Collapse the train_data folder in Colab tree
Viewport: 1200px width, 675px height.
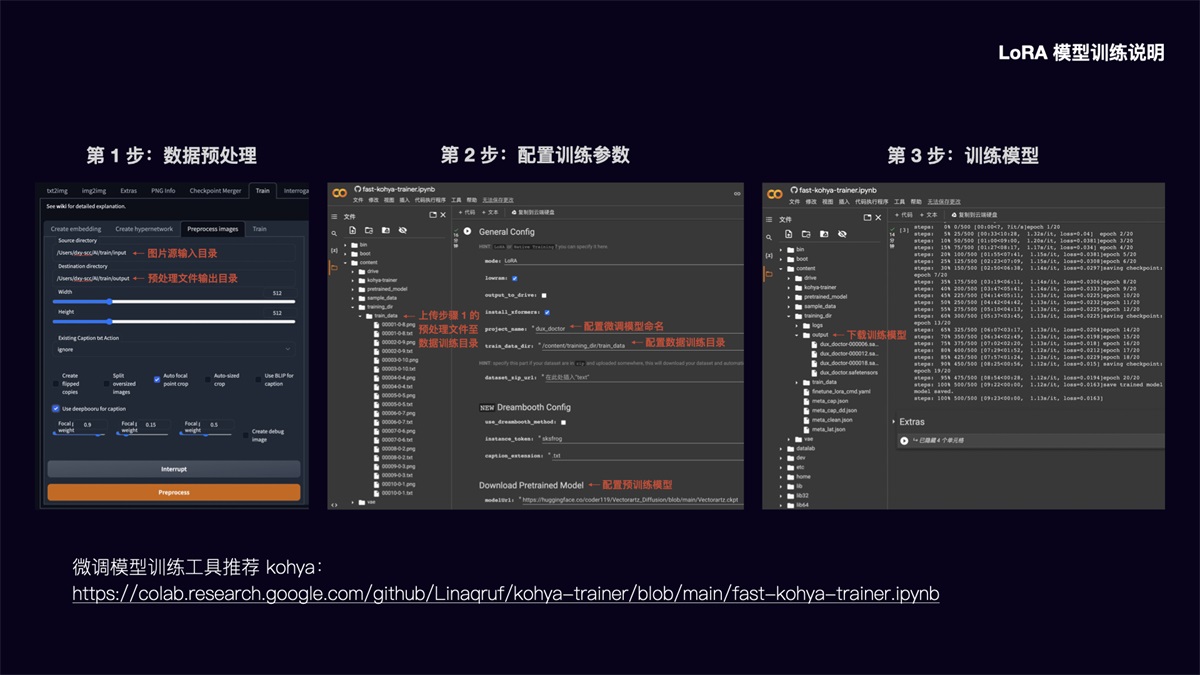[360, 316]
